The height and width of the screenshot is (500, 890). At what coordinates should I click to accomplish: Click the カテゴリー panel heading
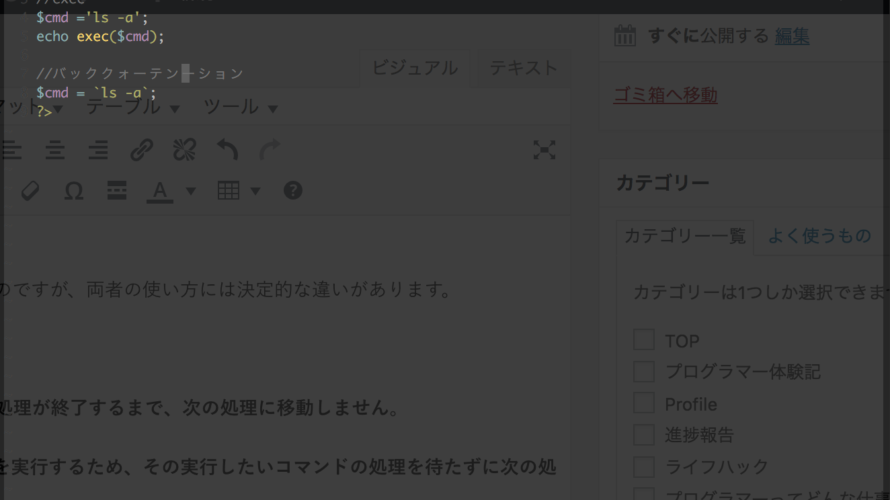point(662,183)
